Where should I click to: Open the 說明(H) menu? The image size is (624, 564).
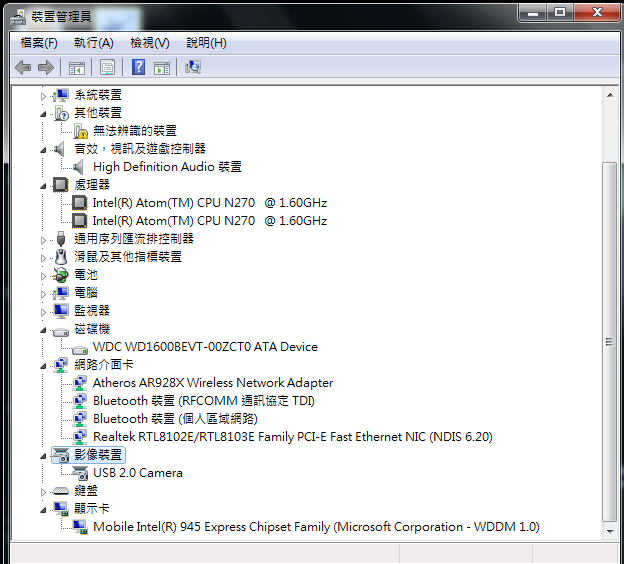click(207, 43)
